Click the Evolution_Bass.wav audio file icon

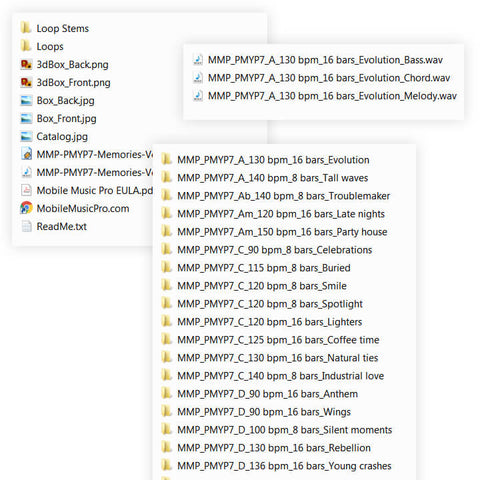pyautogui.click(x=198, y=60)
